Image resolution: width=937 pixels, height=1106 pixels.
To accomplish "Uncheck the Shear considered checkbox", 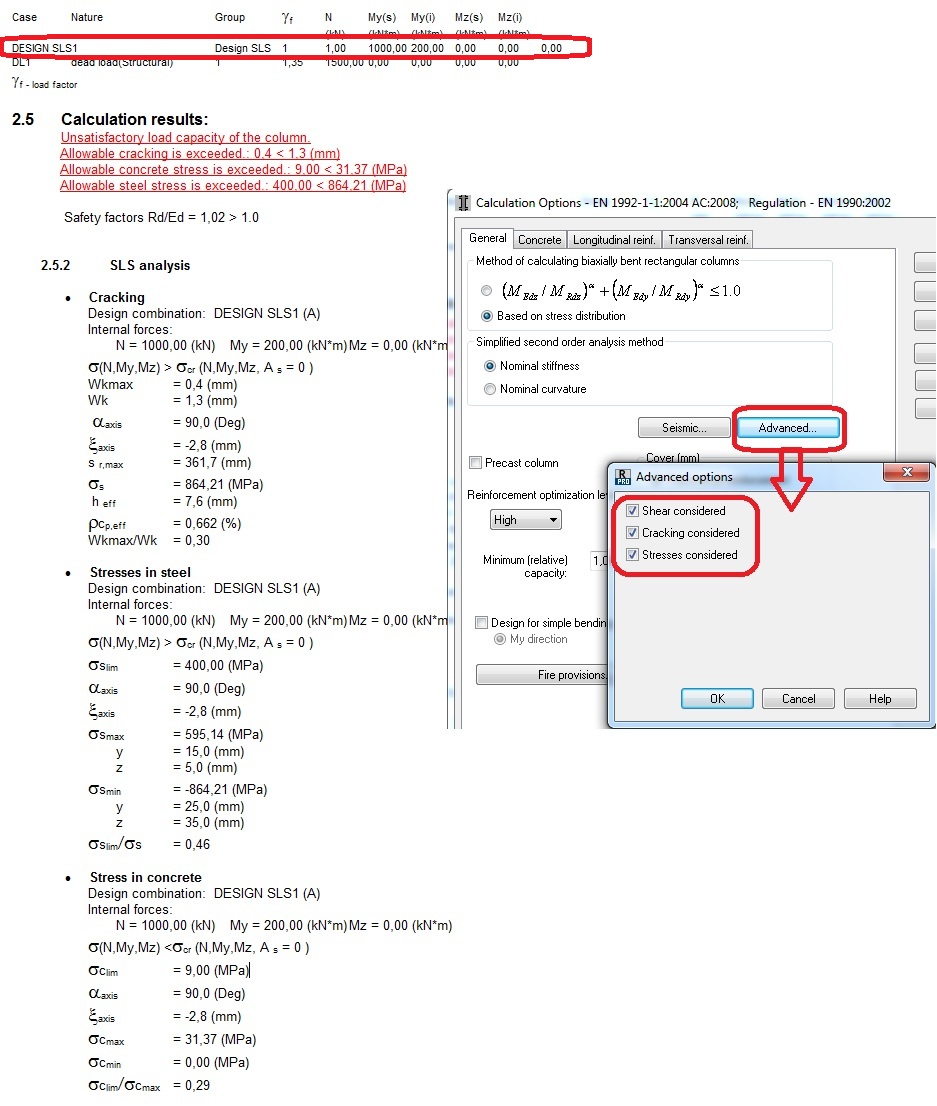I will [x=633, y=511].
